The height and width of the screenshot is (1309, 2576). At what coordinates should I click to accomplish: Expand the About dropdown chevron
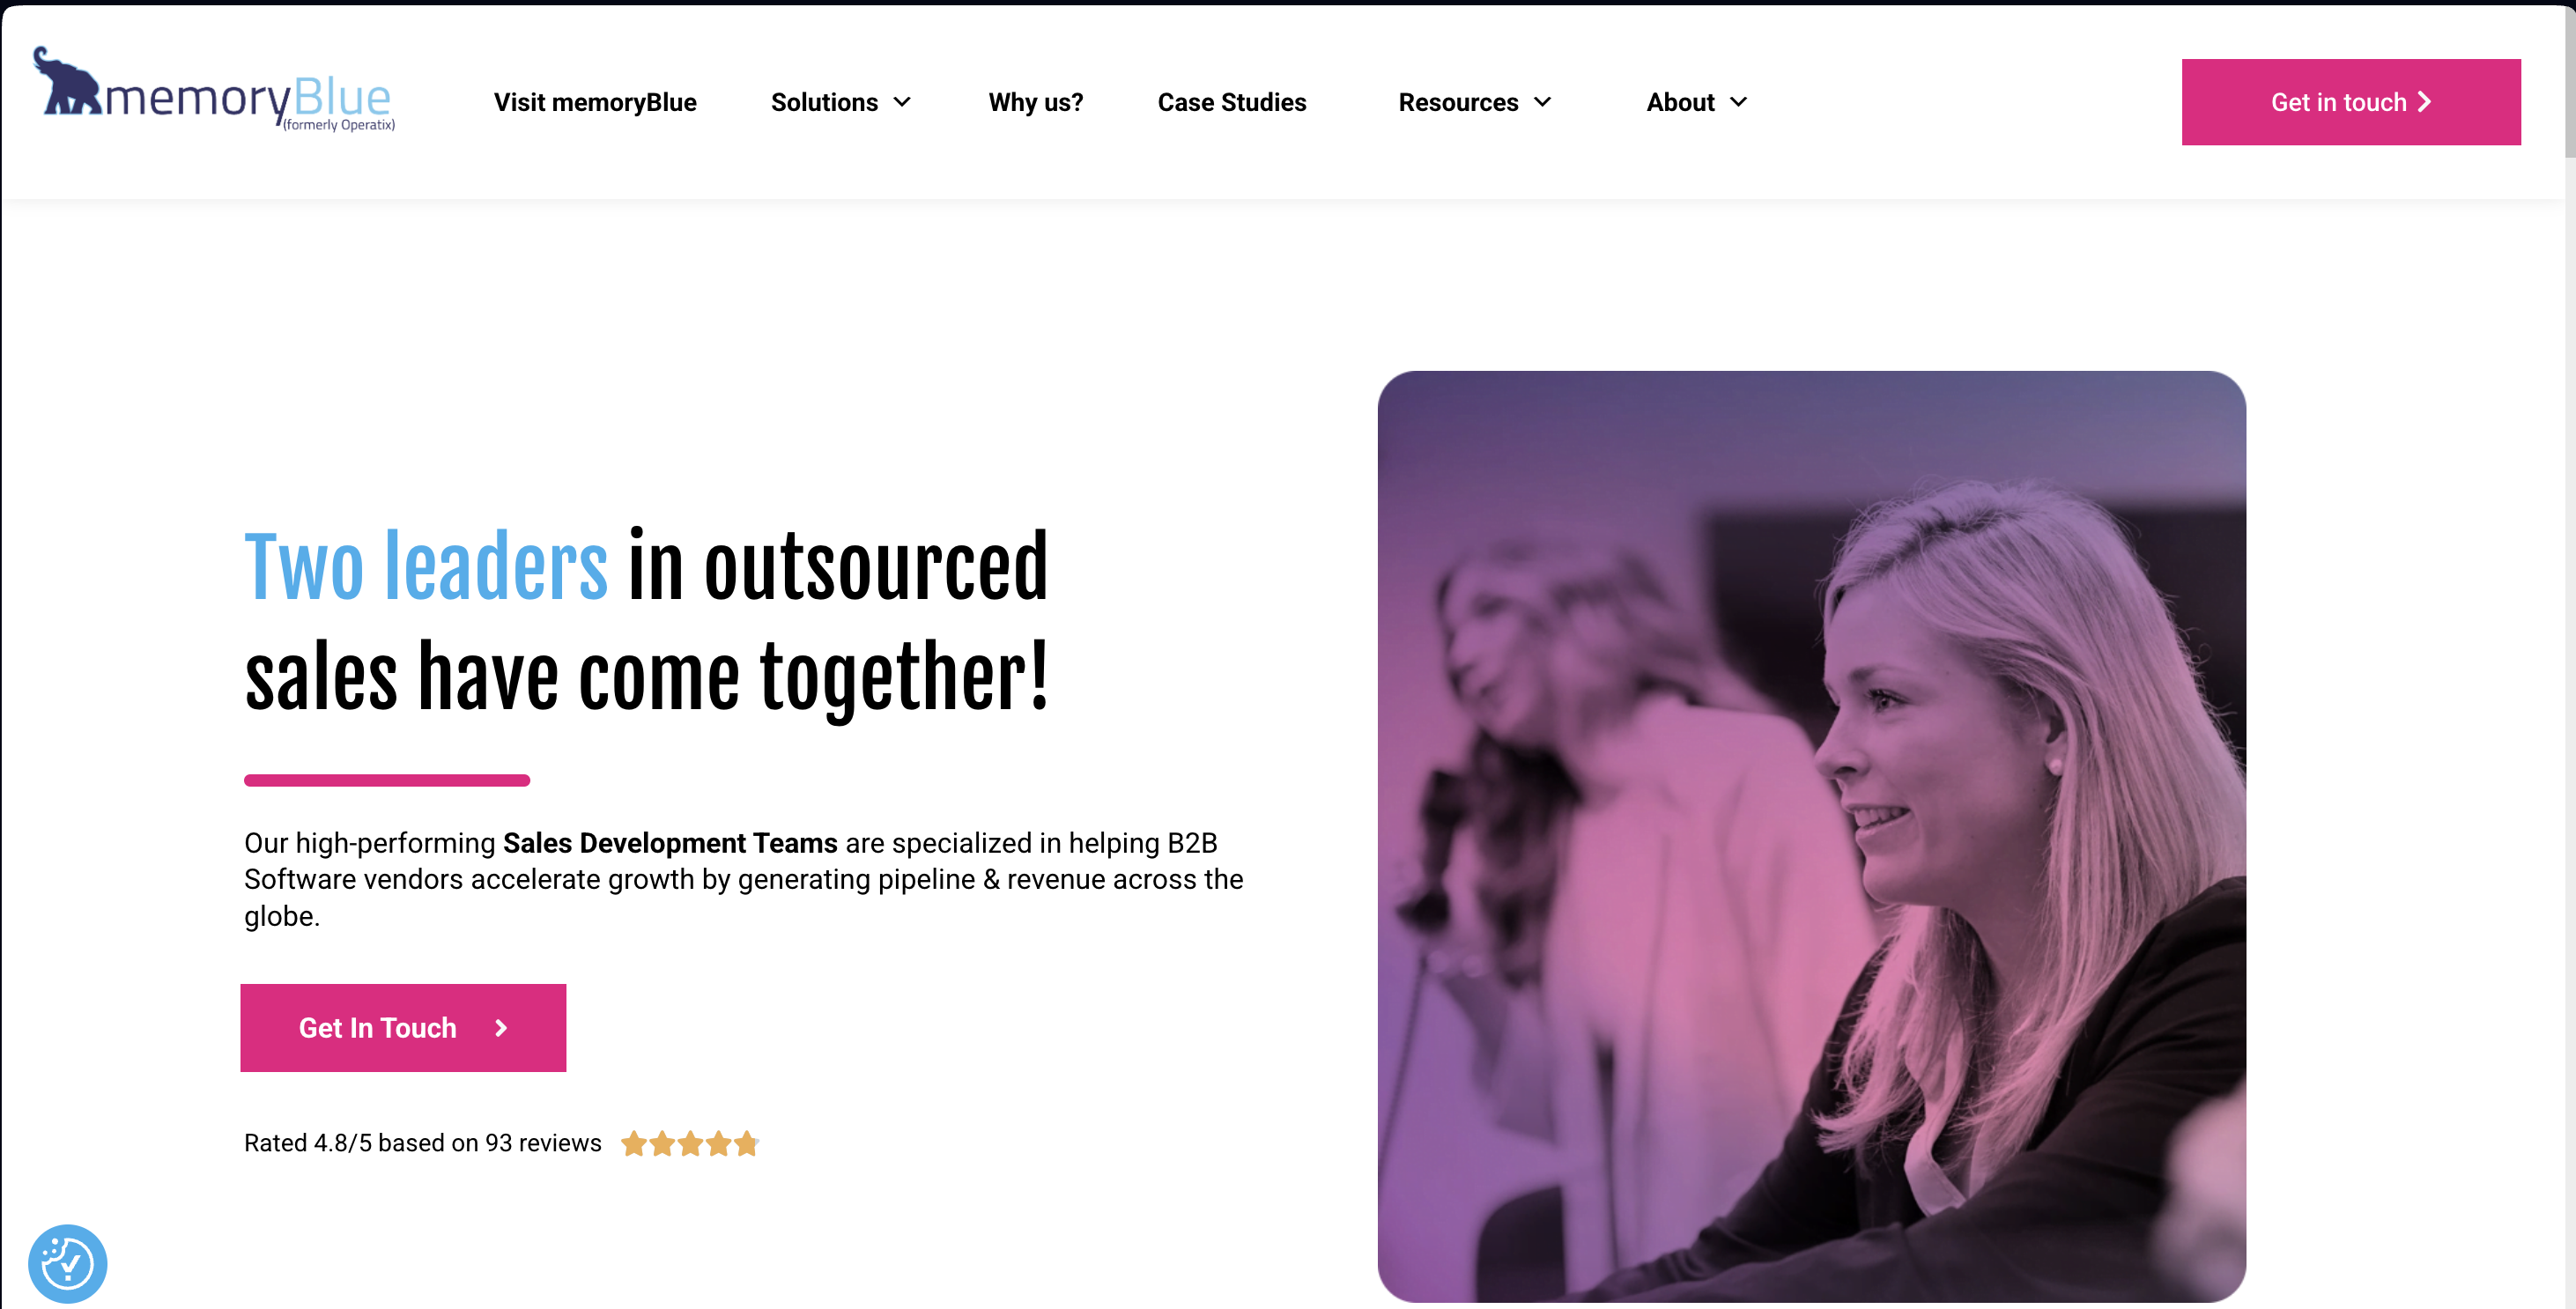tap(1738, 102)
